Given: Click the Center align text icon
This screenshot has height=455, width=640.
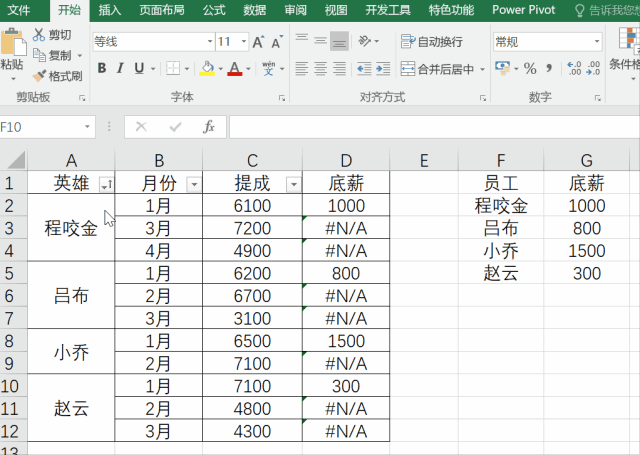Looking at the screenshot, I should coord(321,69).
